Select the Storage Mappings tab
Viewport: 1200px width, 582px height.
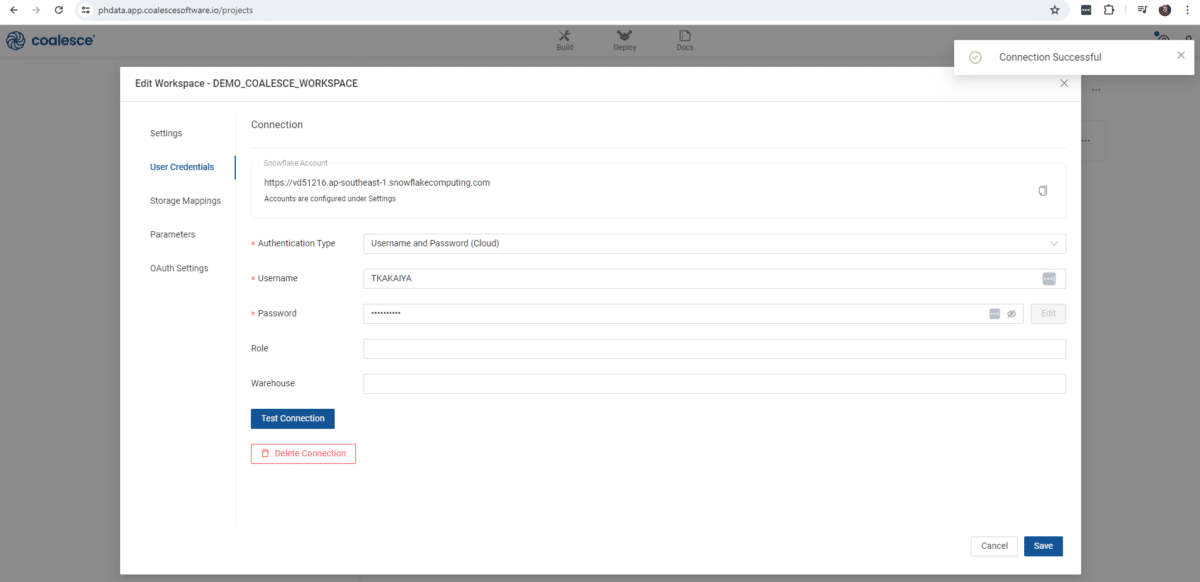coord(185,201)
